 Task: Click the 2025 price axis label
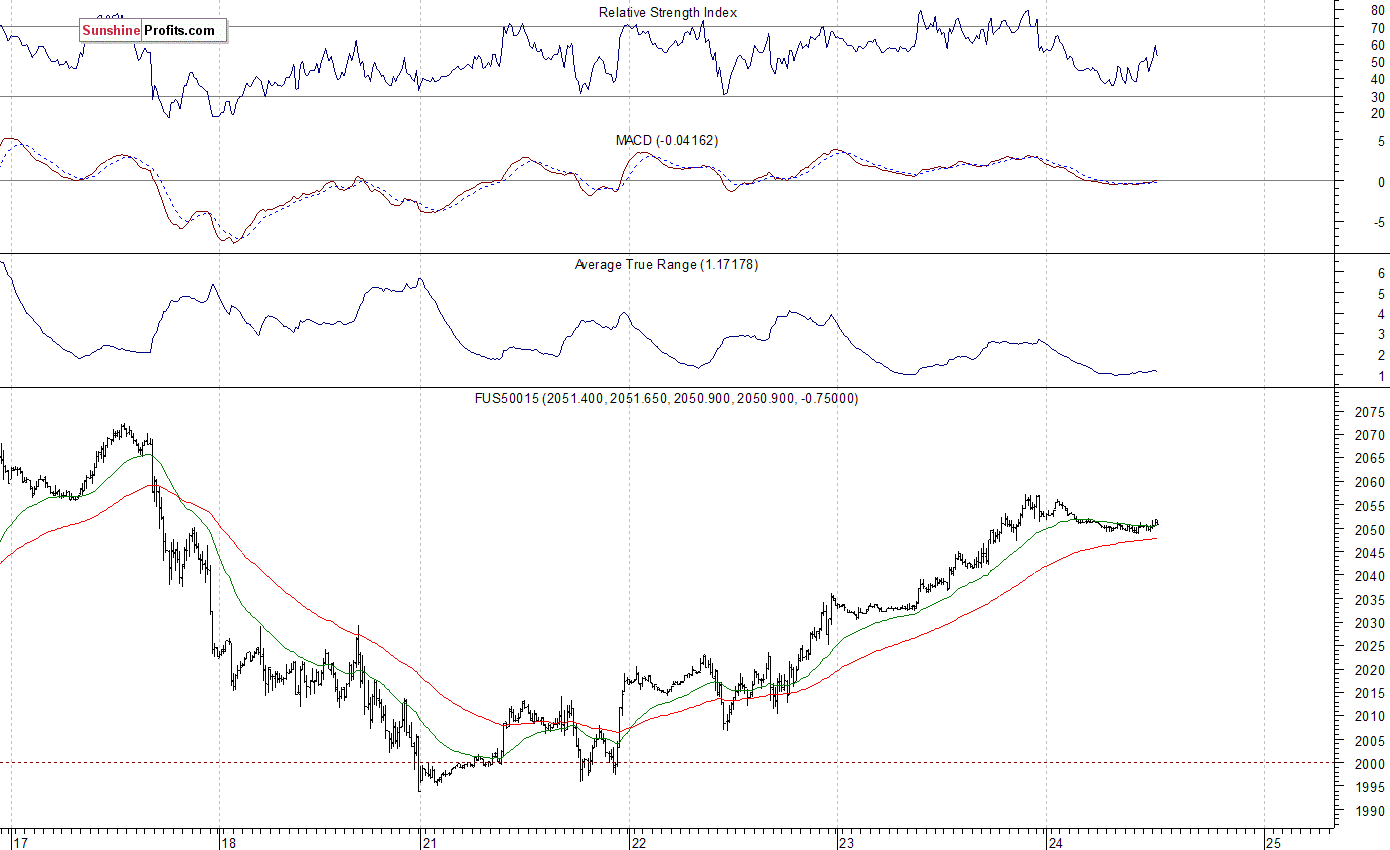1370,647
